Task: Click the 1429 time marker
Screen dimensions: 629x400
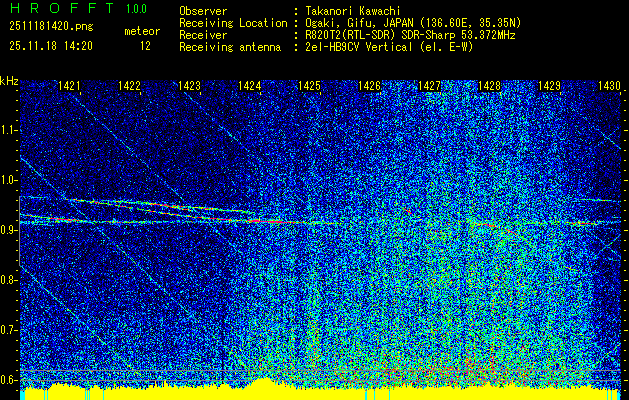Action: click(x=550, y=85)
